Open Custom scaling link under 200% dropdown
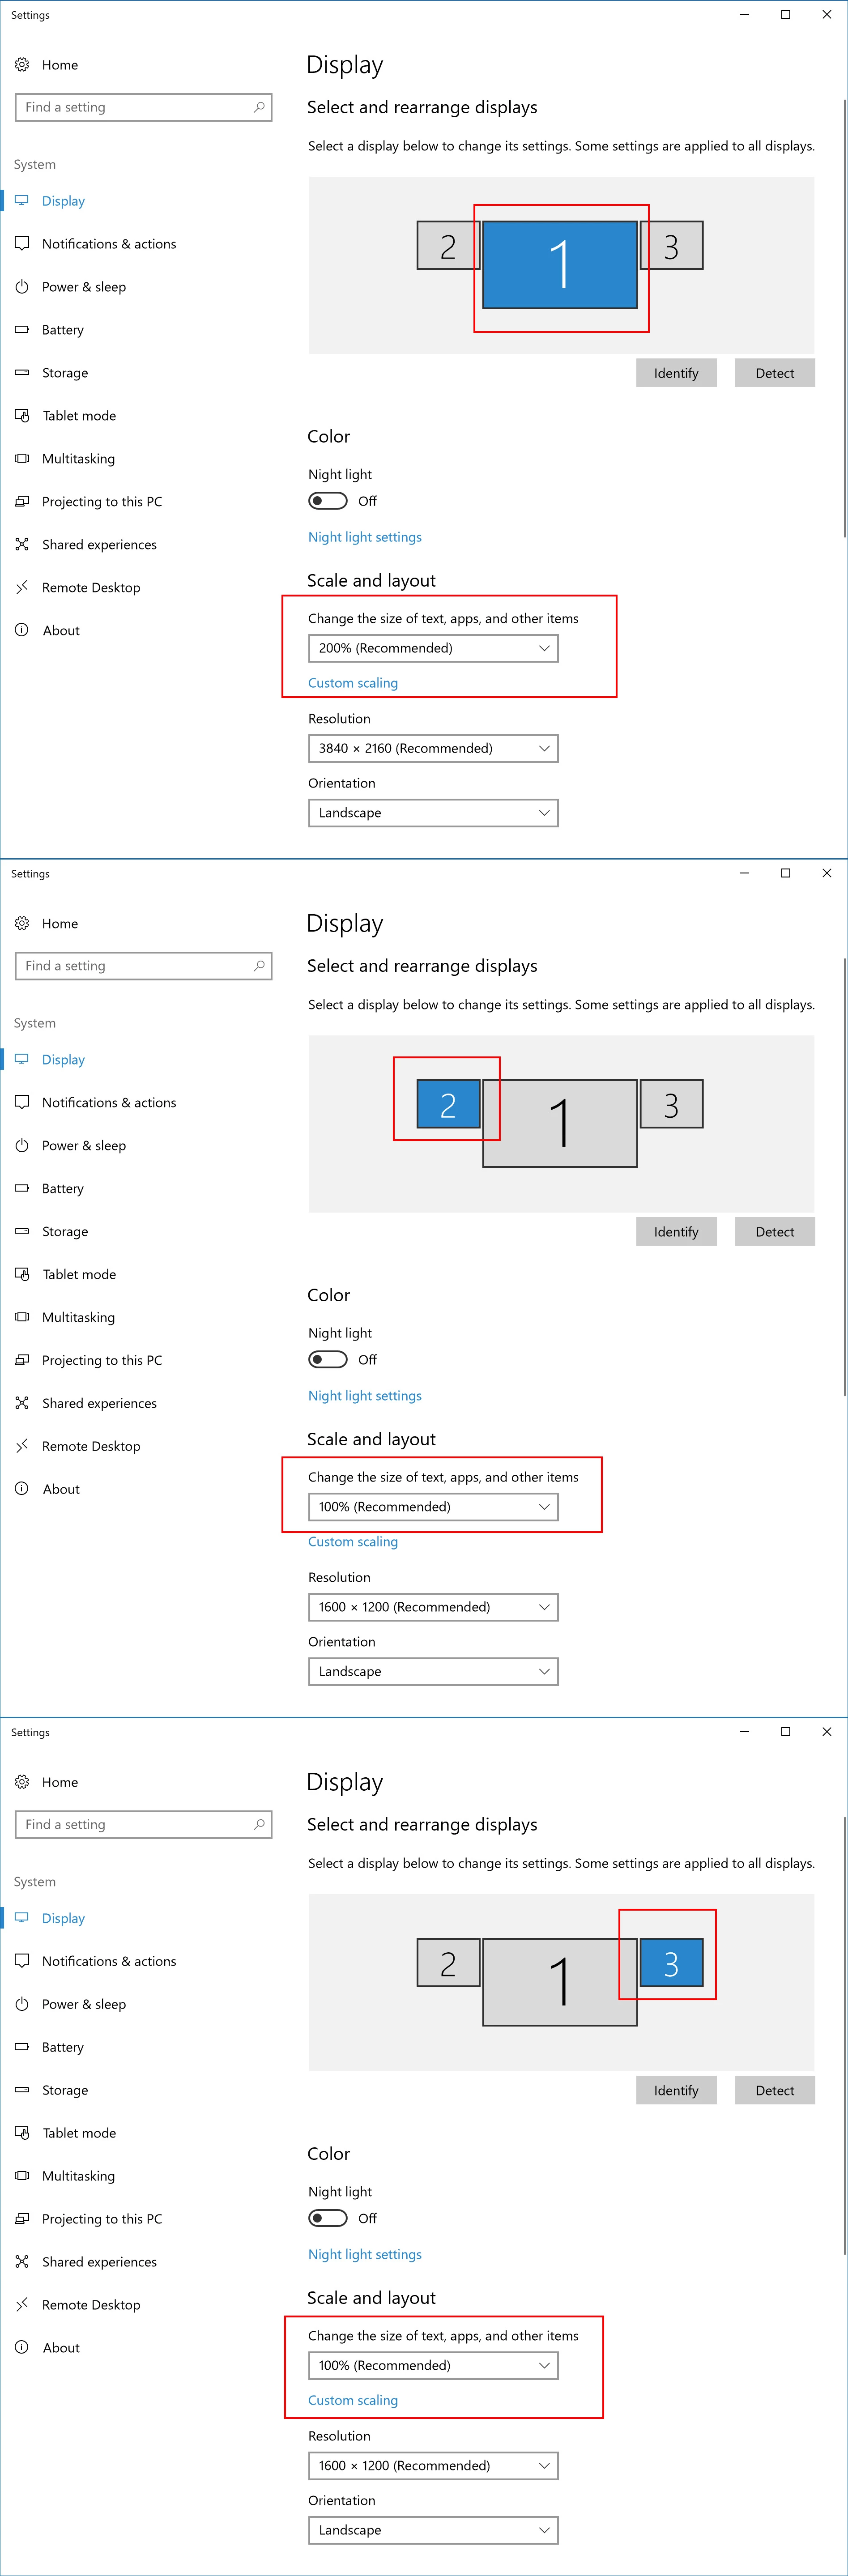The width and height of the screenshot is (848, 2576). (x=353, y=683)
